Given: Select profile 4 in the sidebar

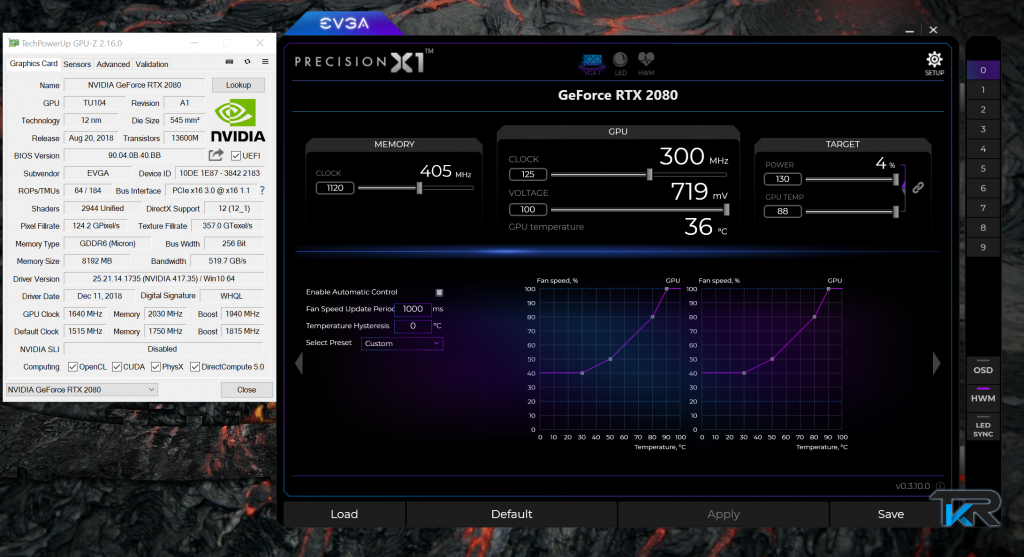Looking at the screenshot, I should [983, 149].
